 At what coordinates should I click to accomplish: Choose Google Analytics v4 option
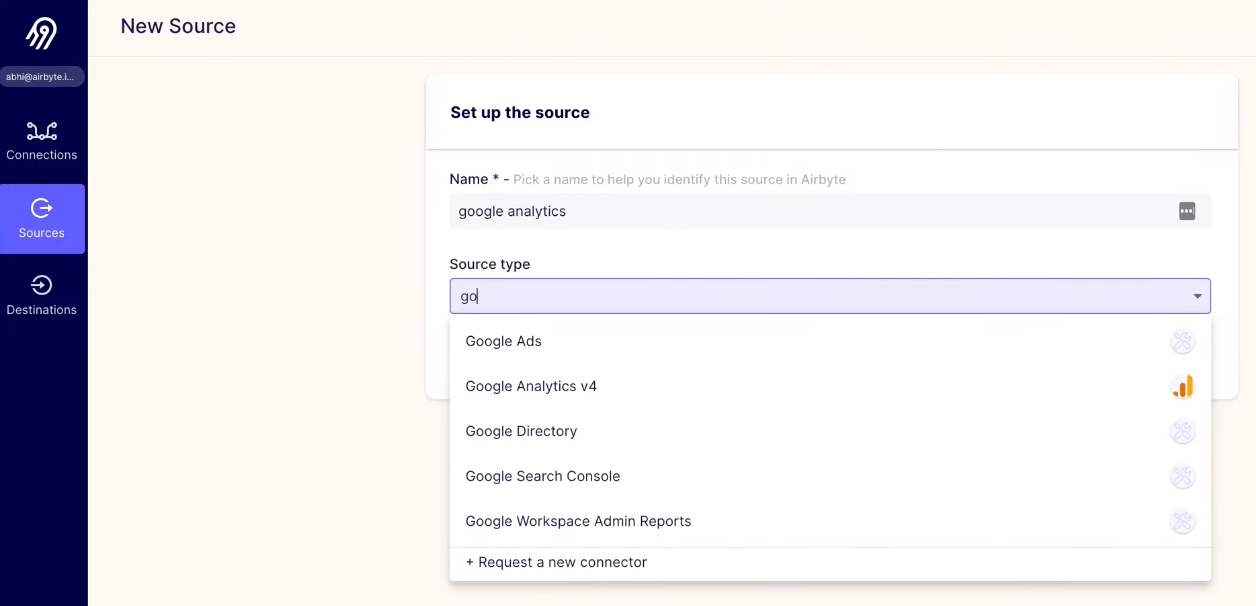531,386
